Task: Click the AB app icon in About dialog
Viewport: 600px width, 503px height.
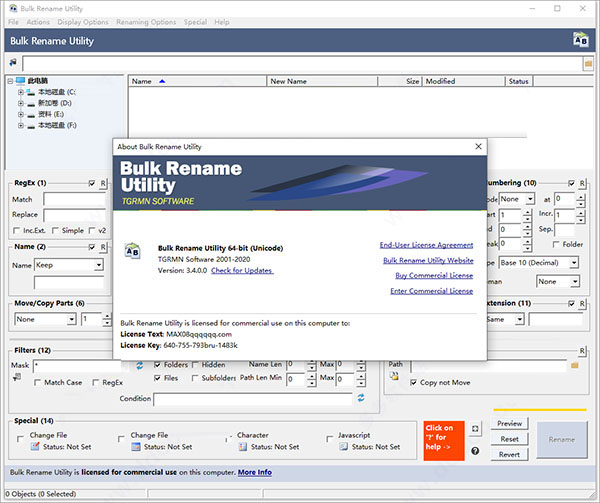Action: point(132,251)
